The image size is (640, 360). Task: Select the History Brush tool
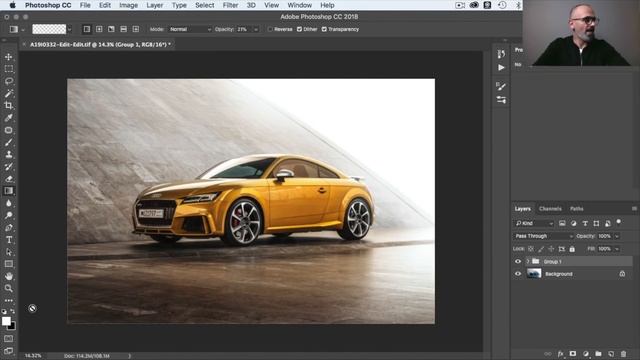pos(9,167)
